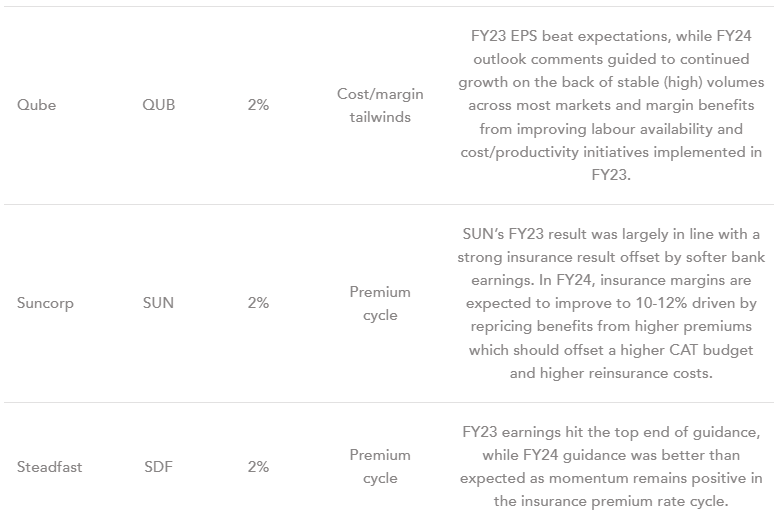This screenshot has width=774, height=523.
Task: Click the Qube company name
Action: 37,105
